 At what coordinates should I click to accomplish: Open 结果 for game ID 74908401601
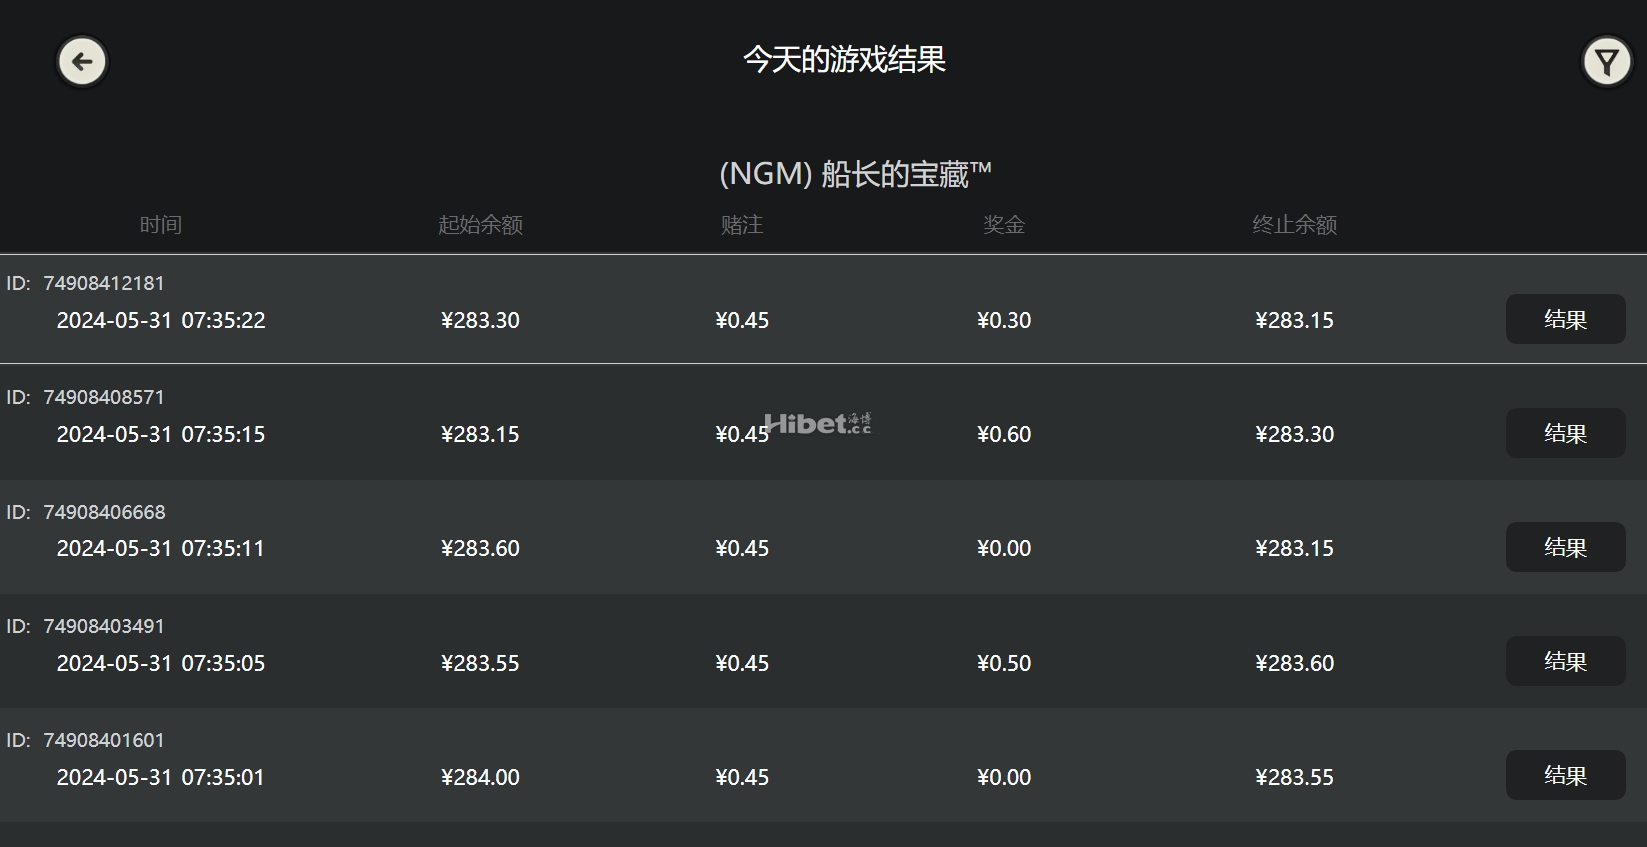point(1565,775)
